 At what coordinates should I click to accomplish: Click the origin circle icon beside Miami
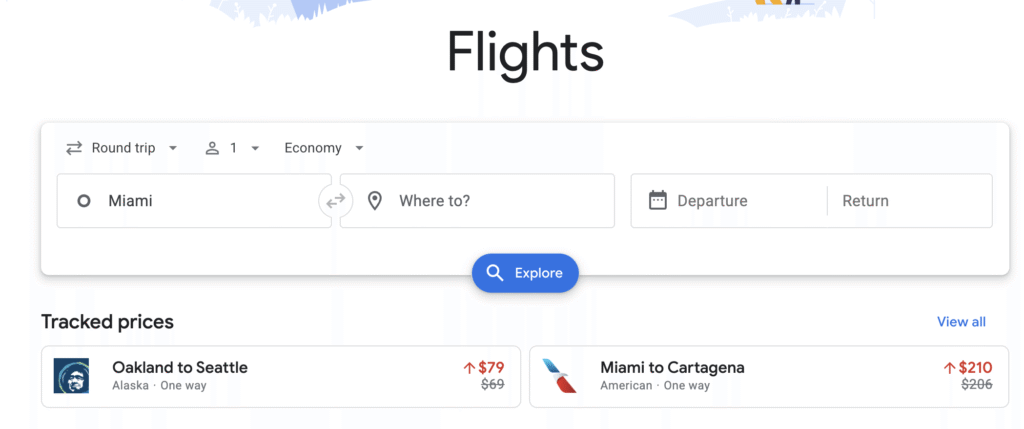click(x=84, y=201)
